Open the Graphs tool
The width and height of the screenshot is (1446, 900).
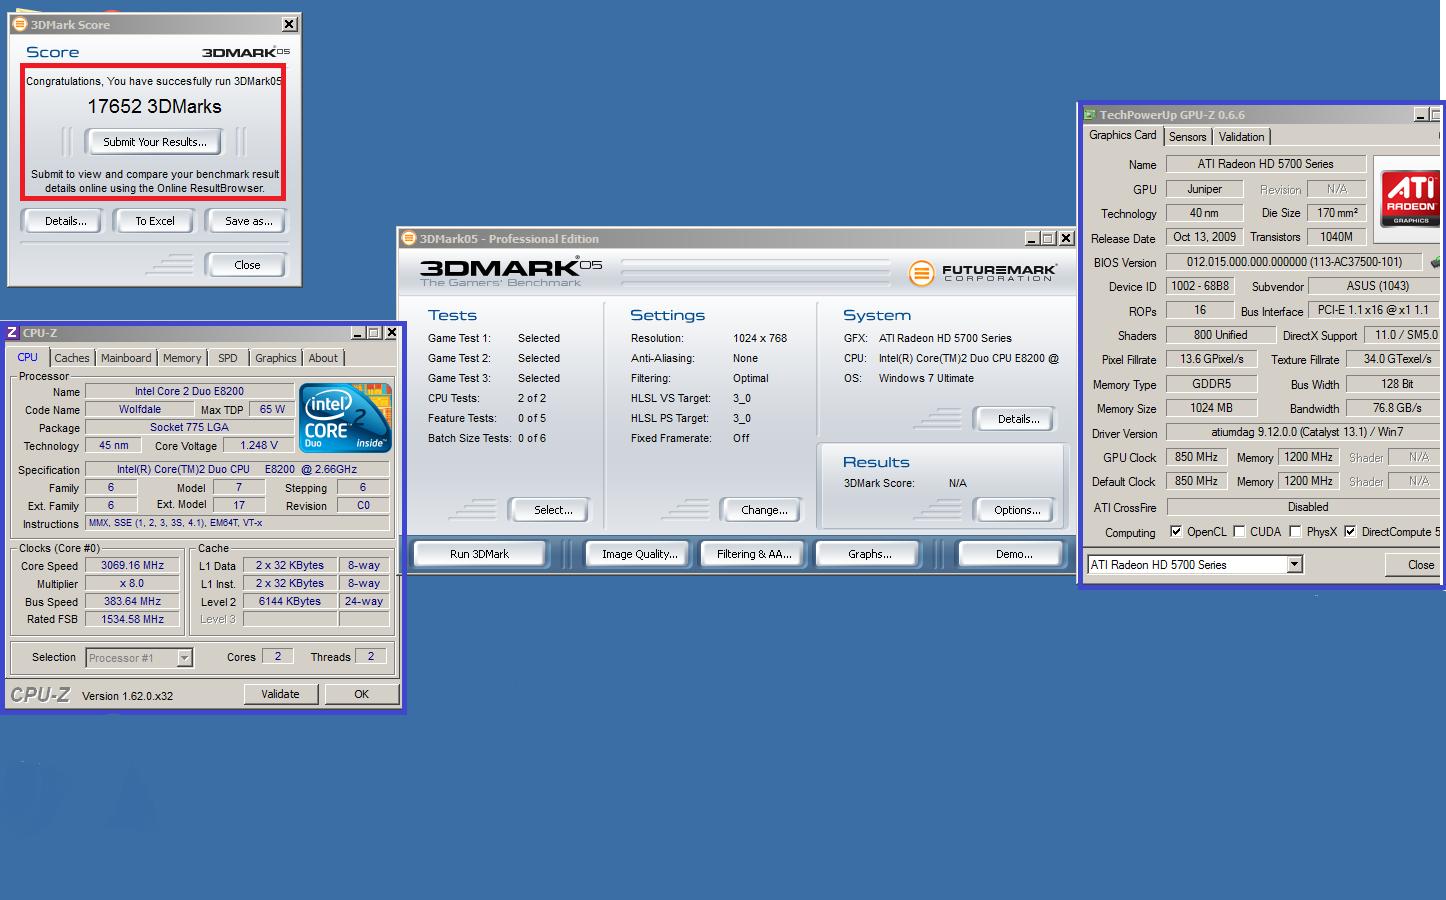point(870,554)
